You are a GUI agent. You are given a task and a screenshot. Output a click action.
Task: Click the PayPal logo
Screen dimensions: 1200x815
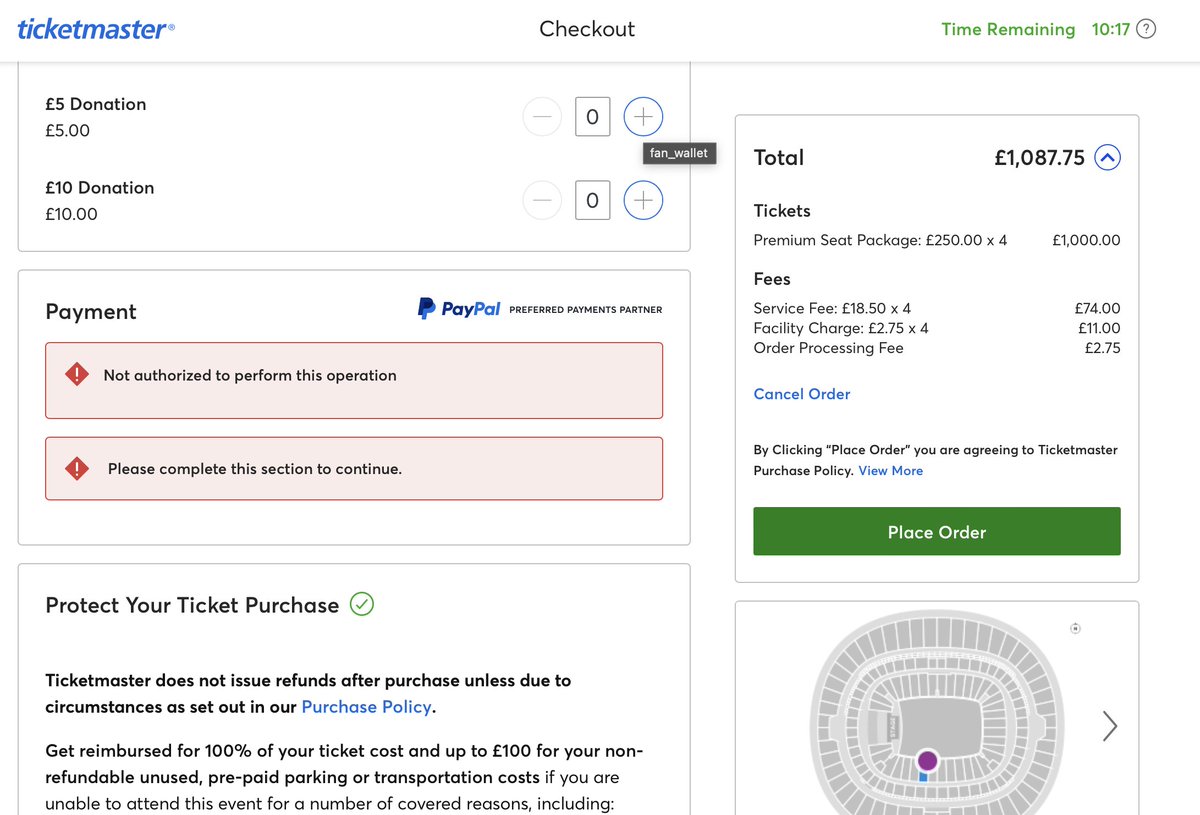tap(459, 309)
